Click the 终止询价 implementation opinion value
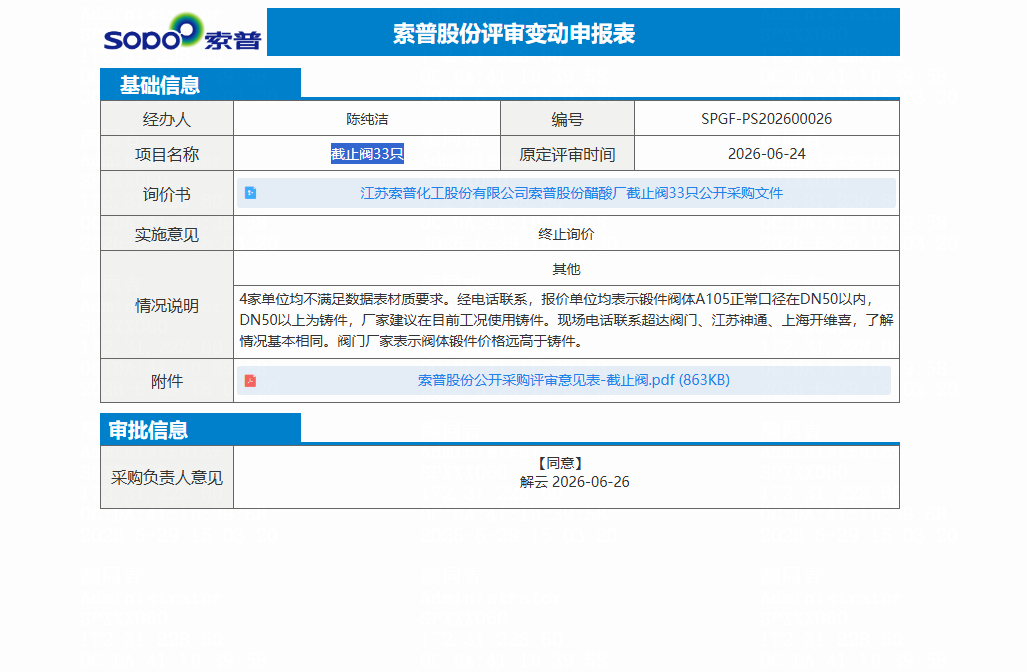This screenshot has height=672, width=1027. pos(566,234)
